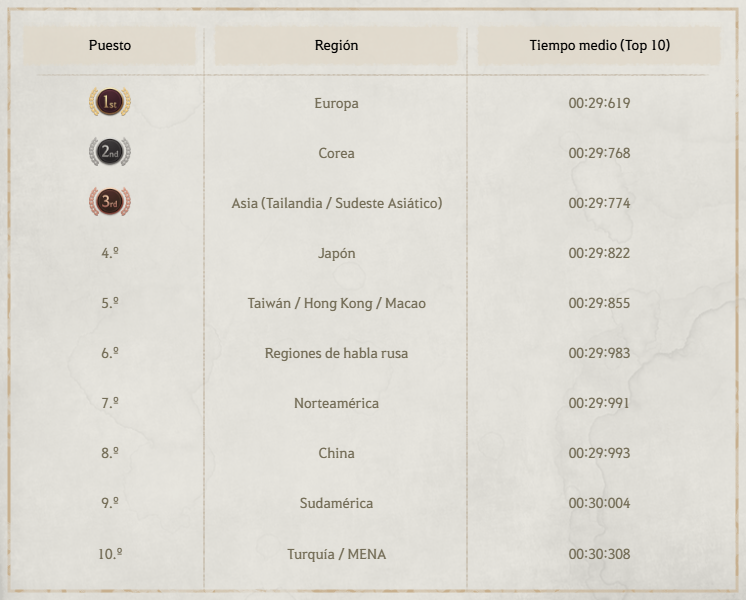Click Europa's time 00:29:619
This screenshot has width=746, height=600.
(x=599, y=103)
